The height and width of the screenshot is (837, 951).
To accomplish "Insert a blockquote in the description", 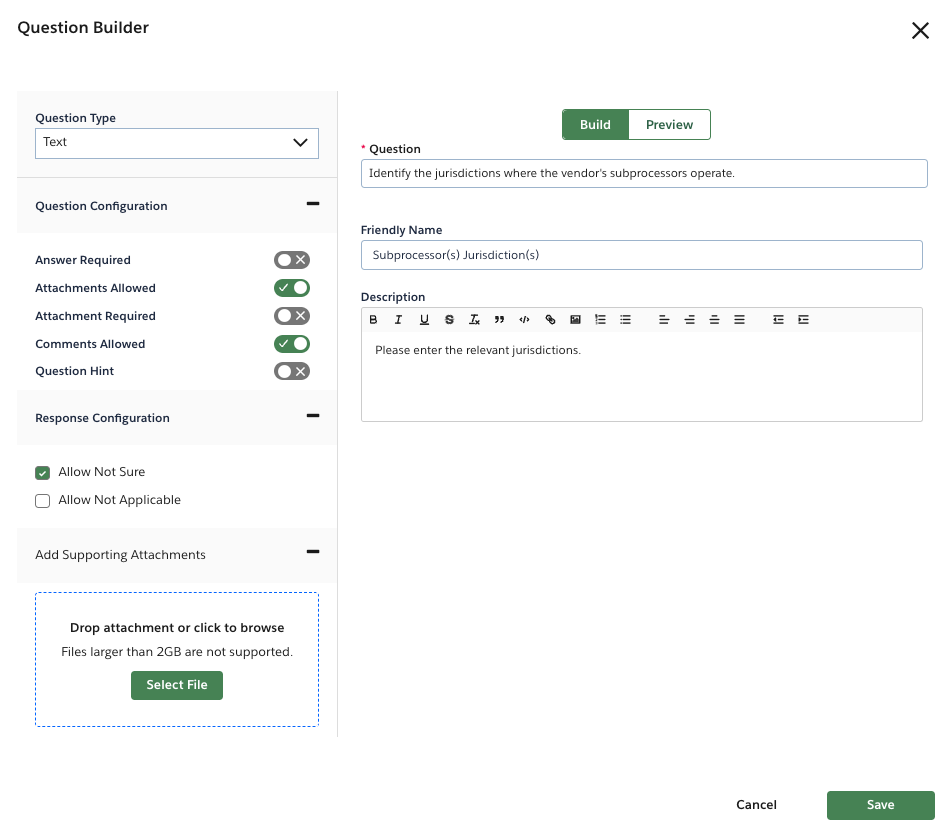I will tap(499, 319).
